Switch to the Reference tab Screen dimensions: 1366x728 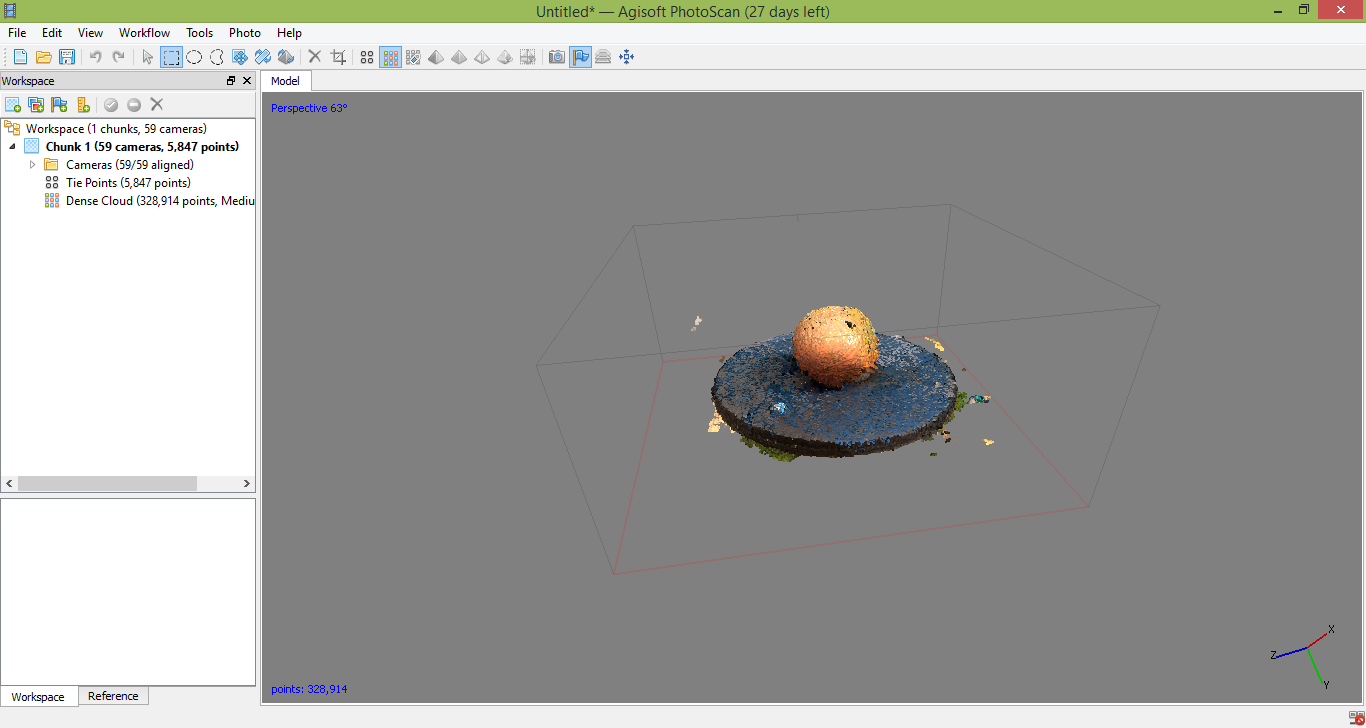point(113,696)
